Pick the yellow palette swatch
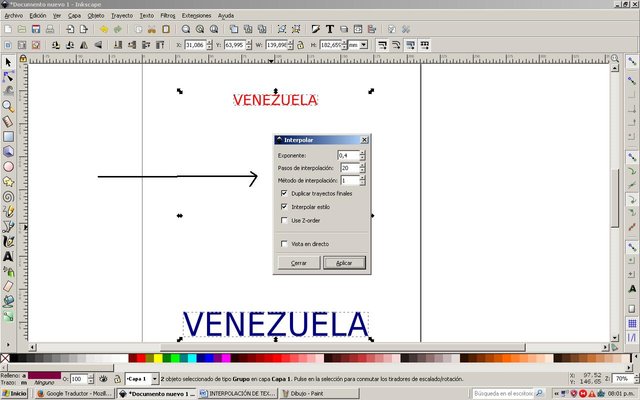The height and width of the screenshot is (400, 640). coord(158,358)
